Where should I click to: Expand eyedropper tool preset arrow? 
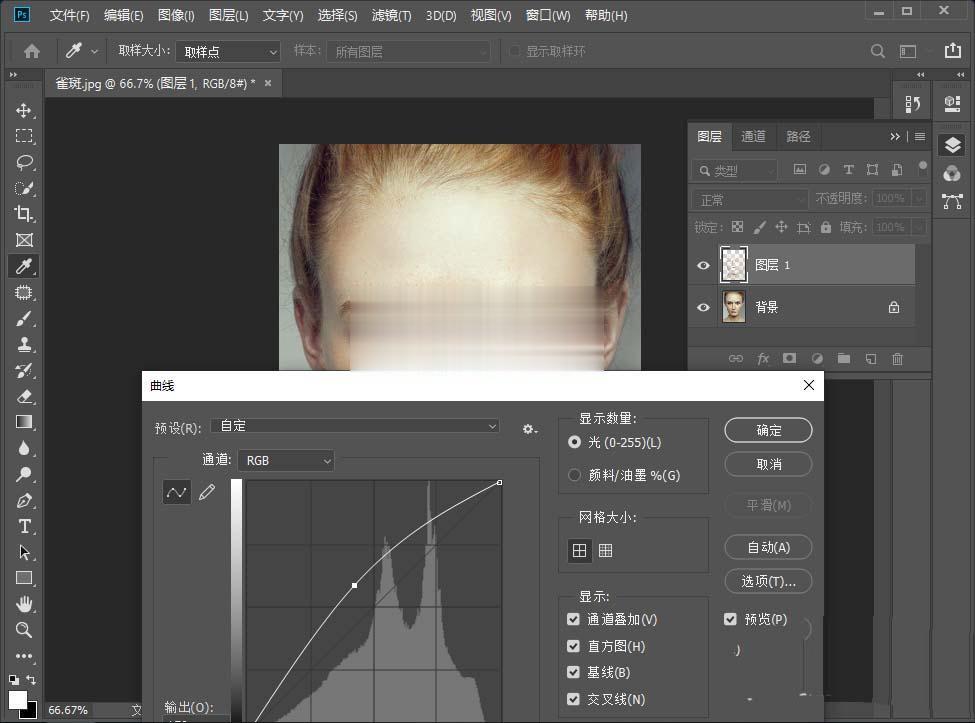(x=95, y=52)
